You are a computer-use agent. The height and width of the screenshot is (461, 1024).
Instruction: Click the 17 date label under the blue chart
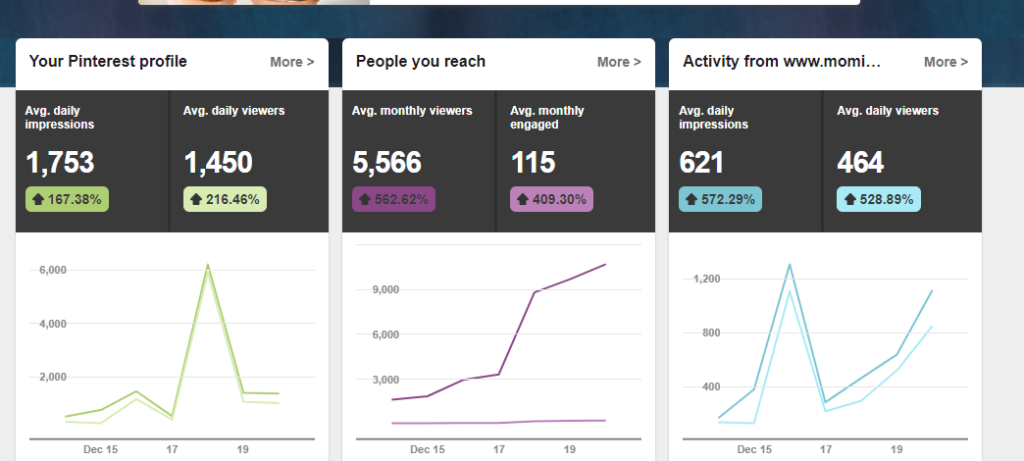826,449
